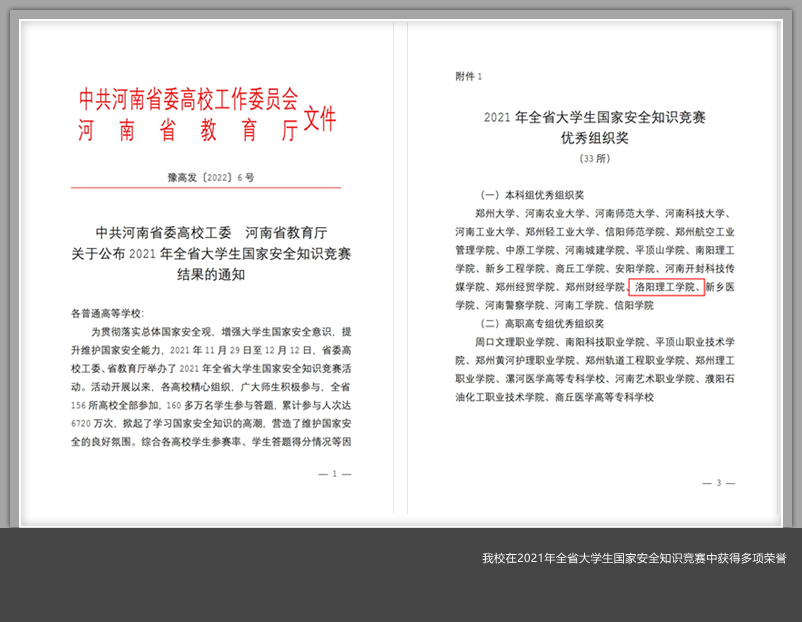Click the document number 豫高发〔2022〕6号
Screen dimensions: 802x622
coord(210,177)
